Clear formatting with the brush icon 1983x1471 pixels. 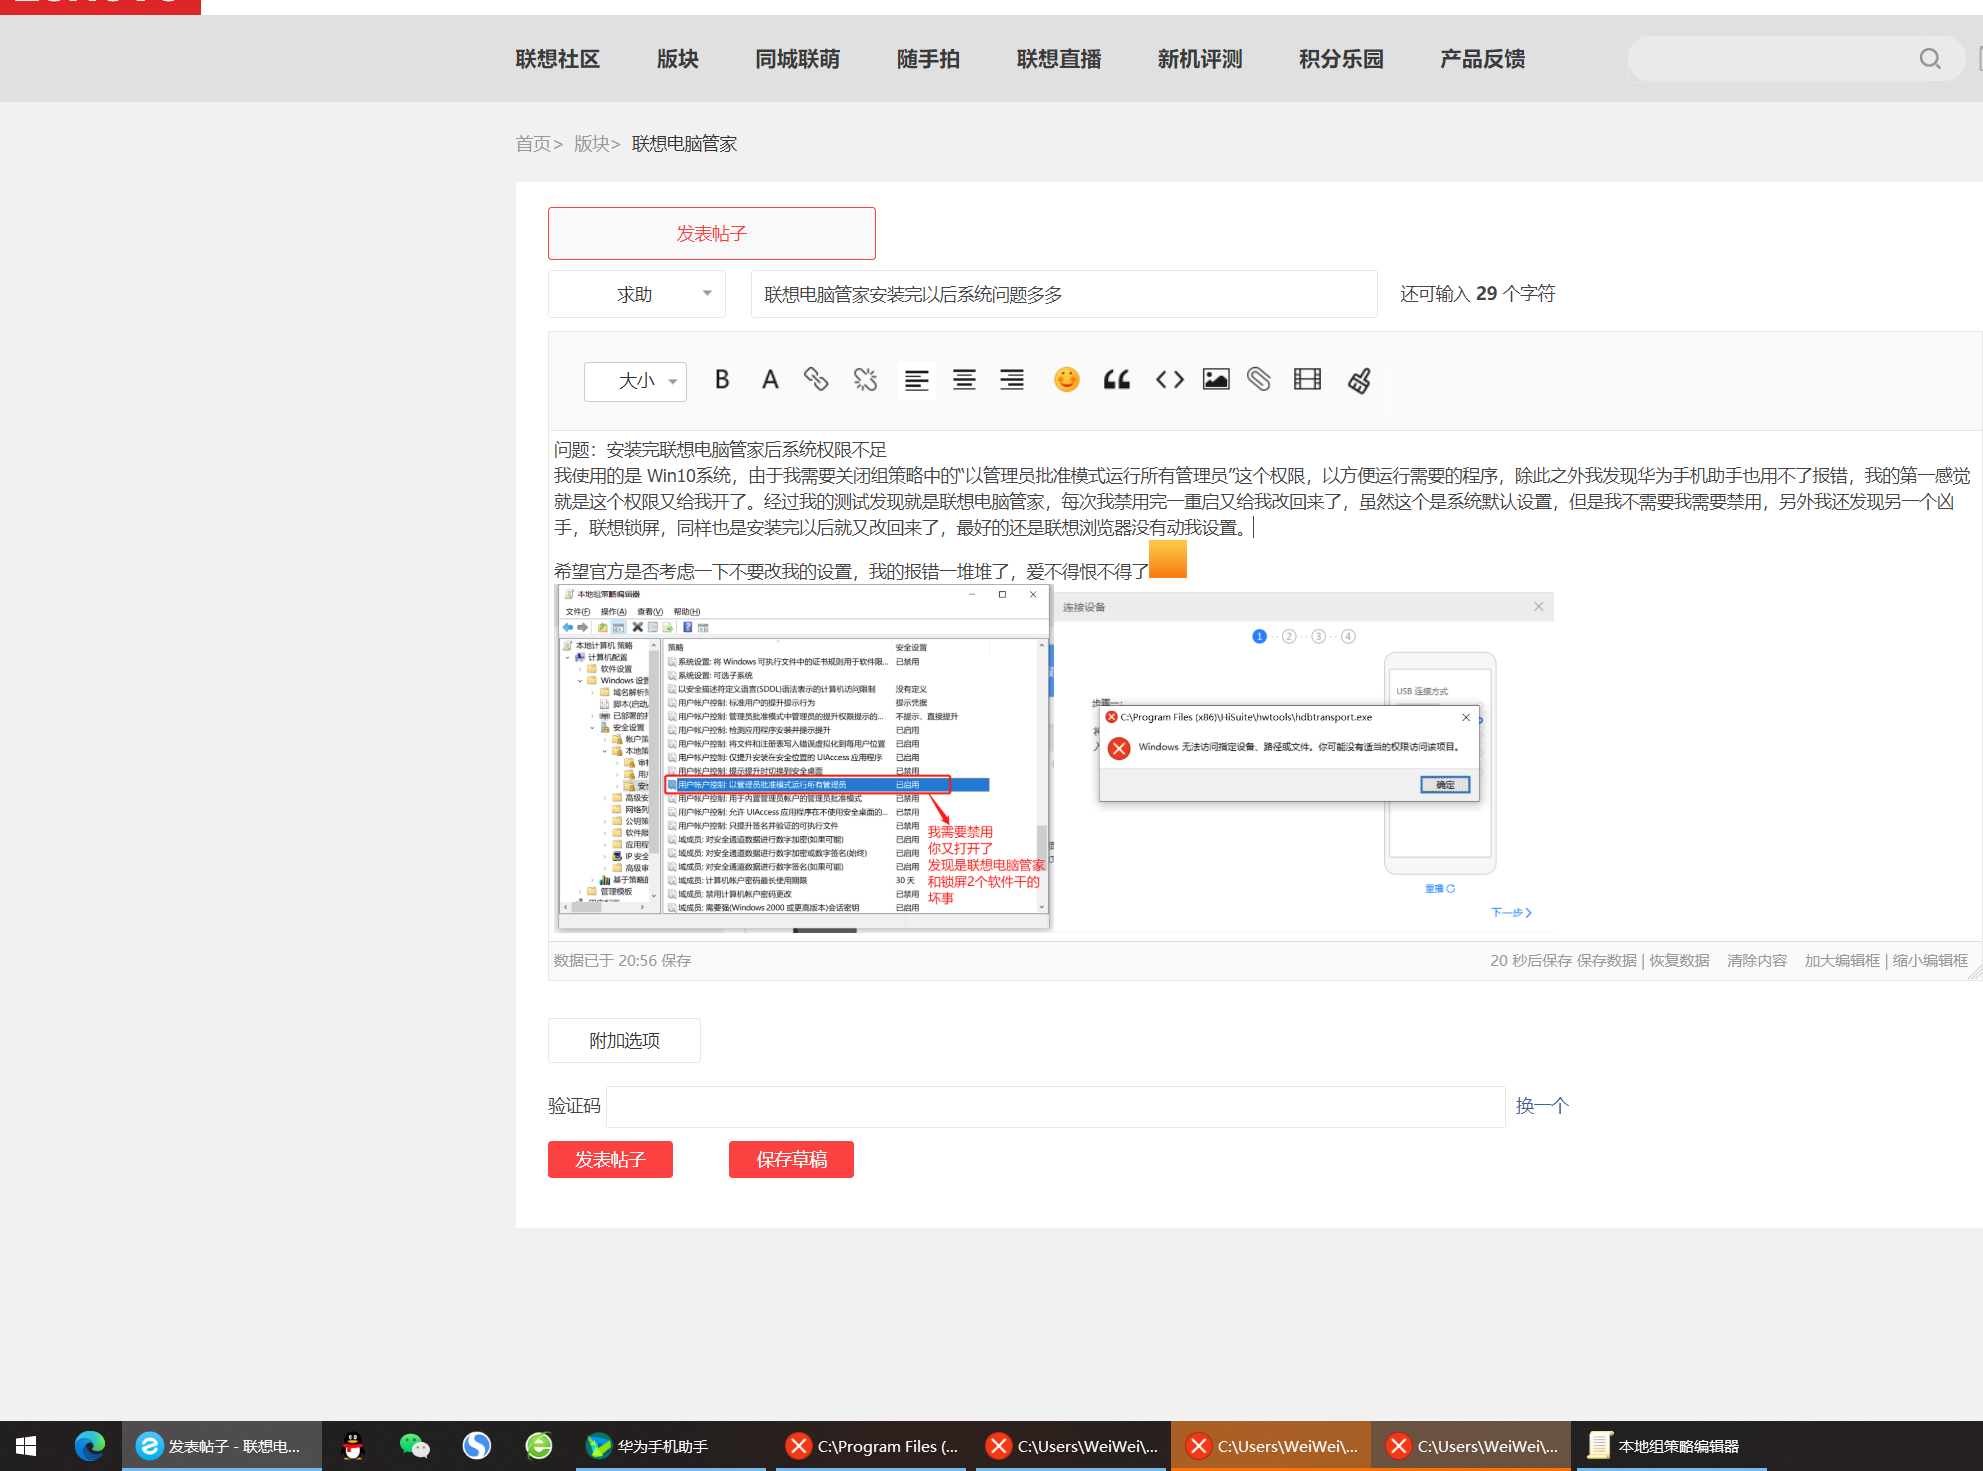click(x=1359, y=380)
